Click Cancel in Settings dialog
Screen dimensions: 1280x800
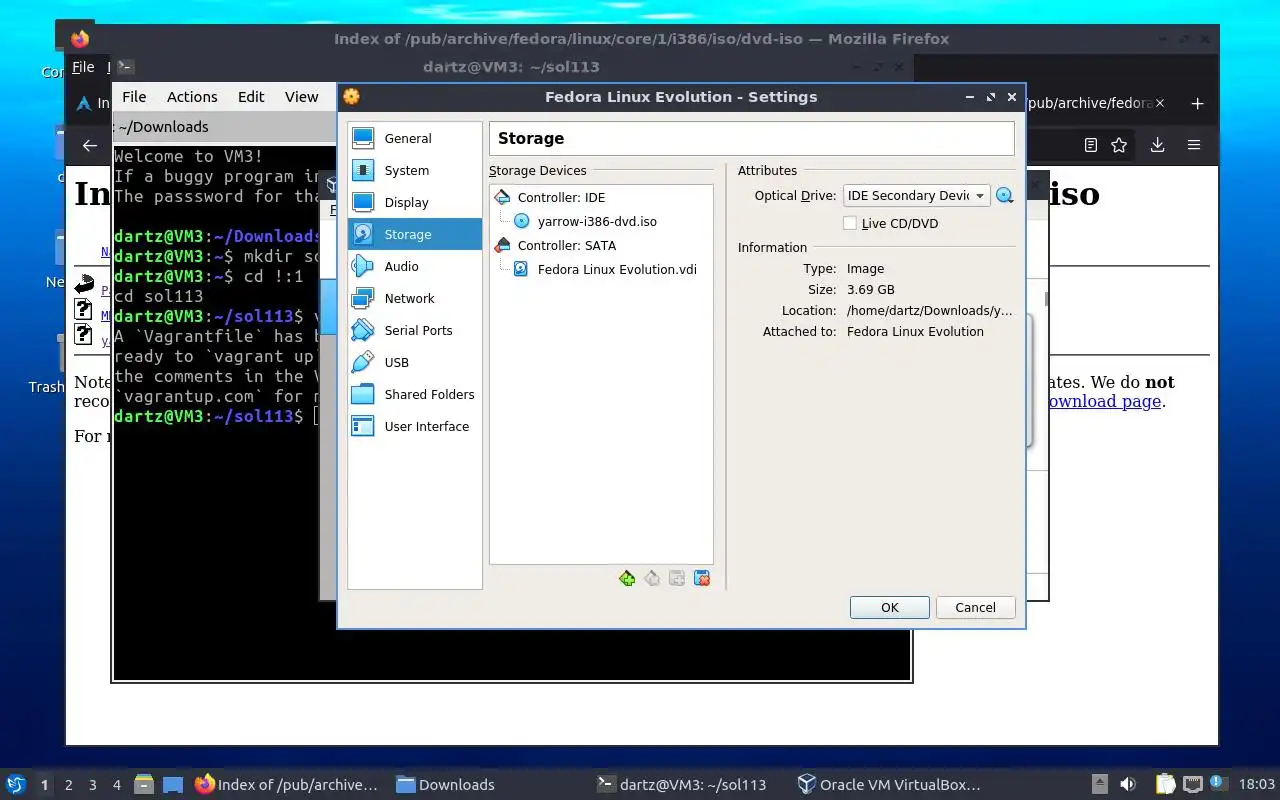(975, 607)
